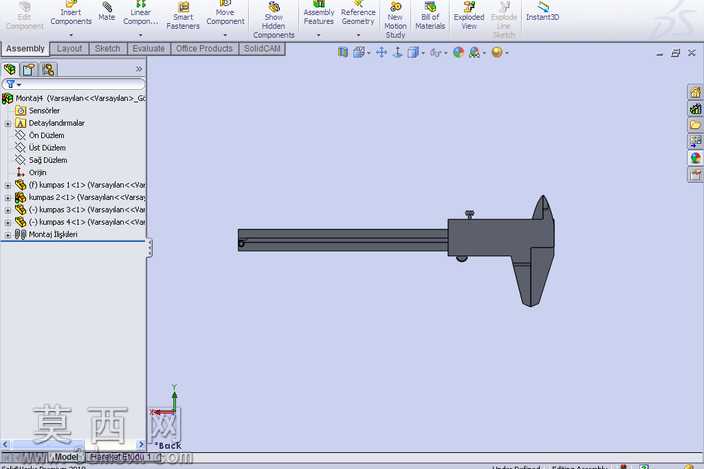The height and width of the screenshot is (469, 704).
Task: Switch to the Assembly tab
Action: click(25, 48)
